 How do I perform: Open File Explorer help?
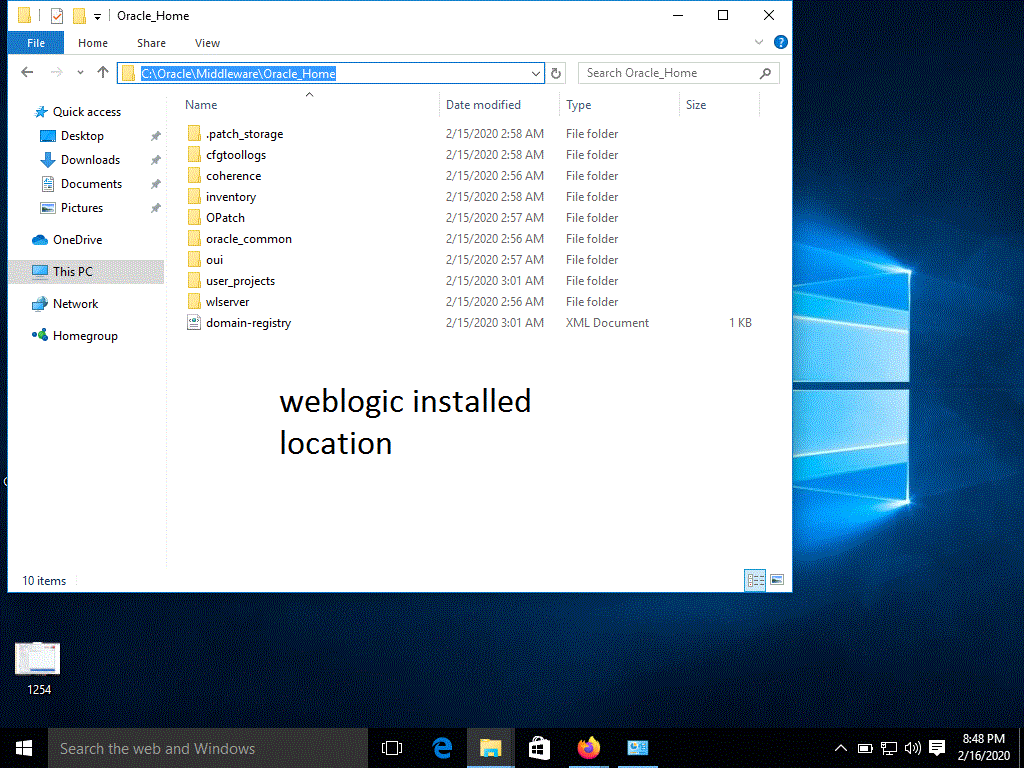point(780,42)
